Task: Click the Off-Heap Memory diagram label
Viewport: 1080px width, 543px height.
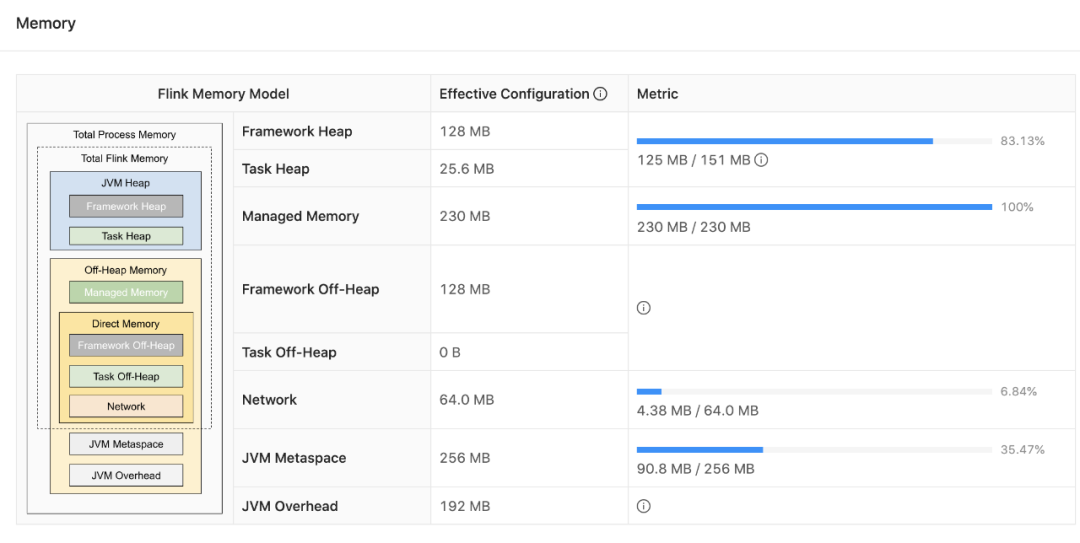Action: [125, 270]
